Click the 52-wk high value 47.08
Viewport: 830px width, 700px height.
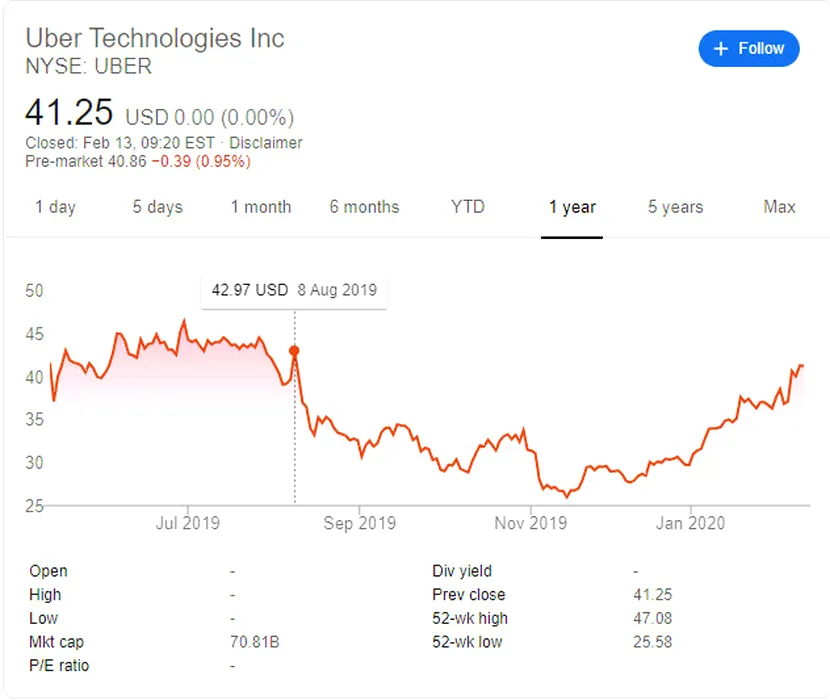click(653, 618)
